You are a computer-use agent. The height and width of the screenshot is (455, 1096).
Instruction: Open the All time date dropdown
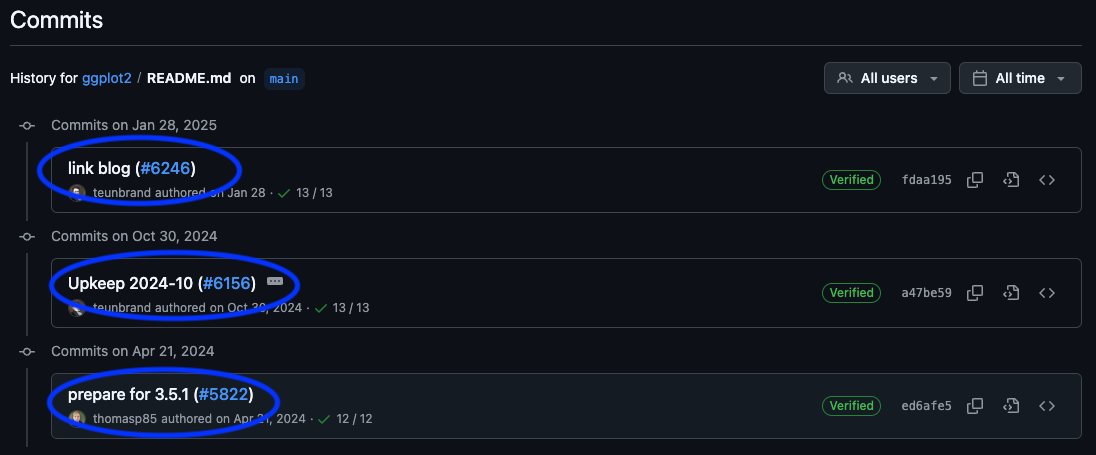click(x=1020, y=78)
